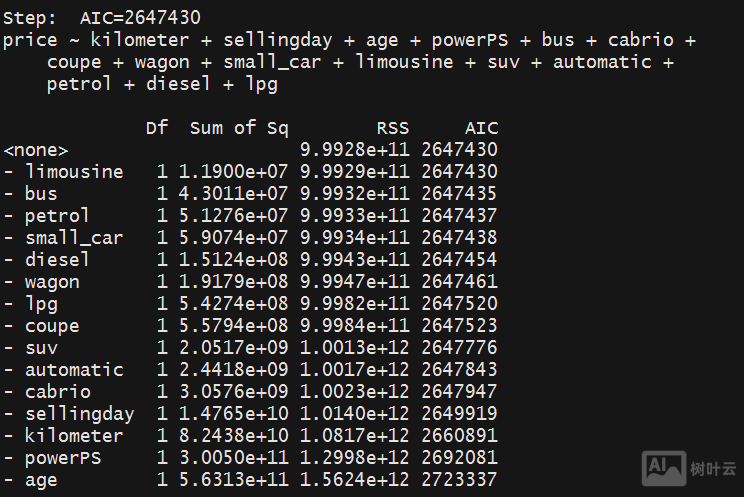The height and width of the screenshot is (497, 744).
Task: Click AIC value 2723337 in age row
Action: pyautogui.click(x=459, y=480)
